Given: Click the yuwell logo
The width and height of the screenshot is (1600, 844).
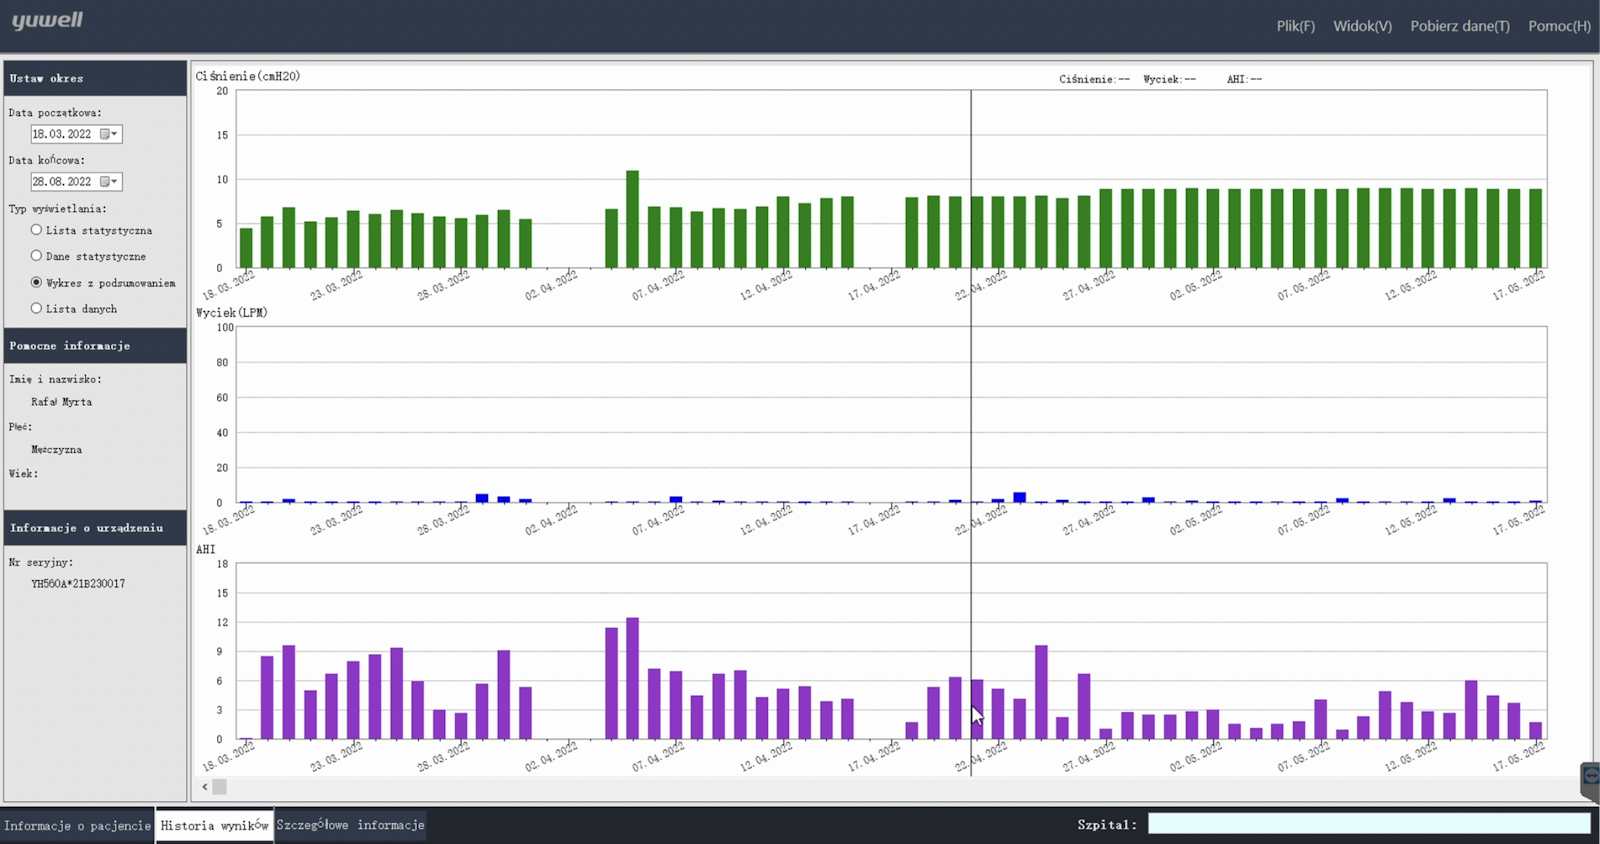Looking at the screenshot, I should click(x=47, y=21).
